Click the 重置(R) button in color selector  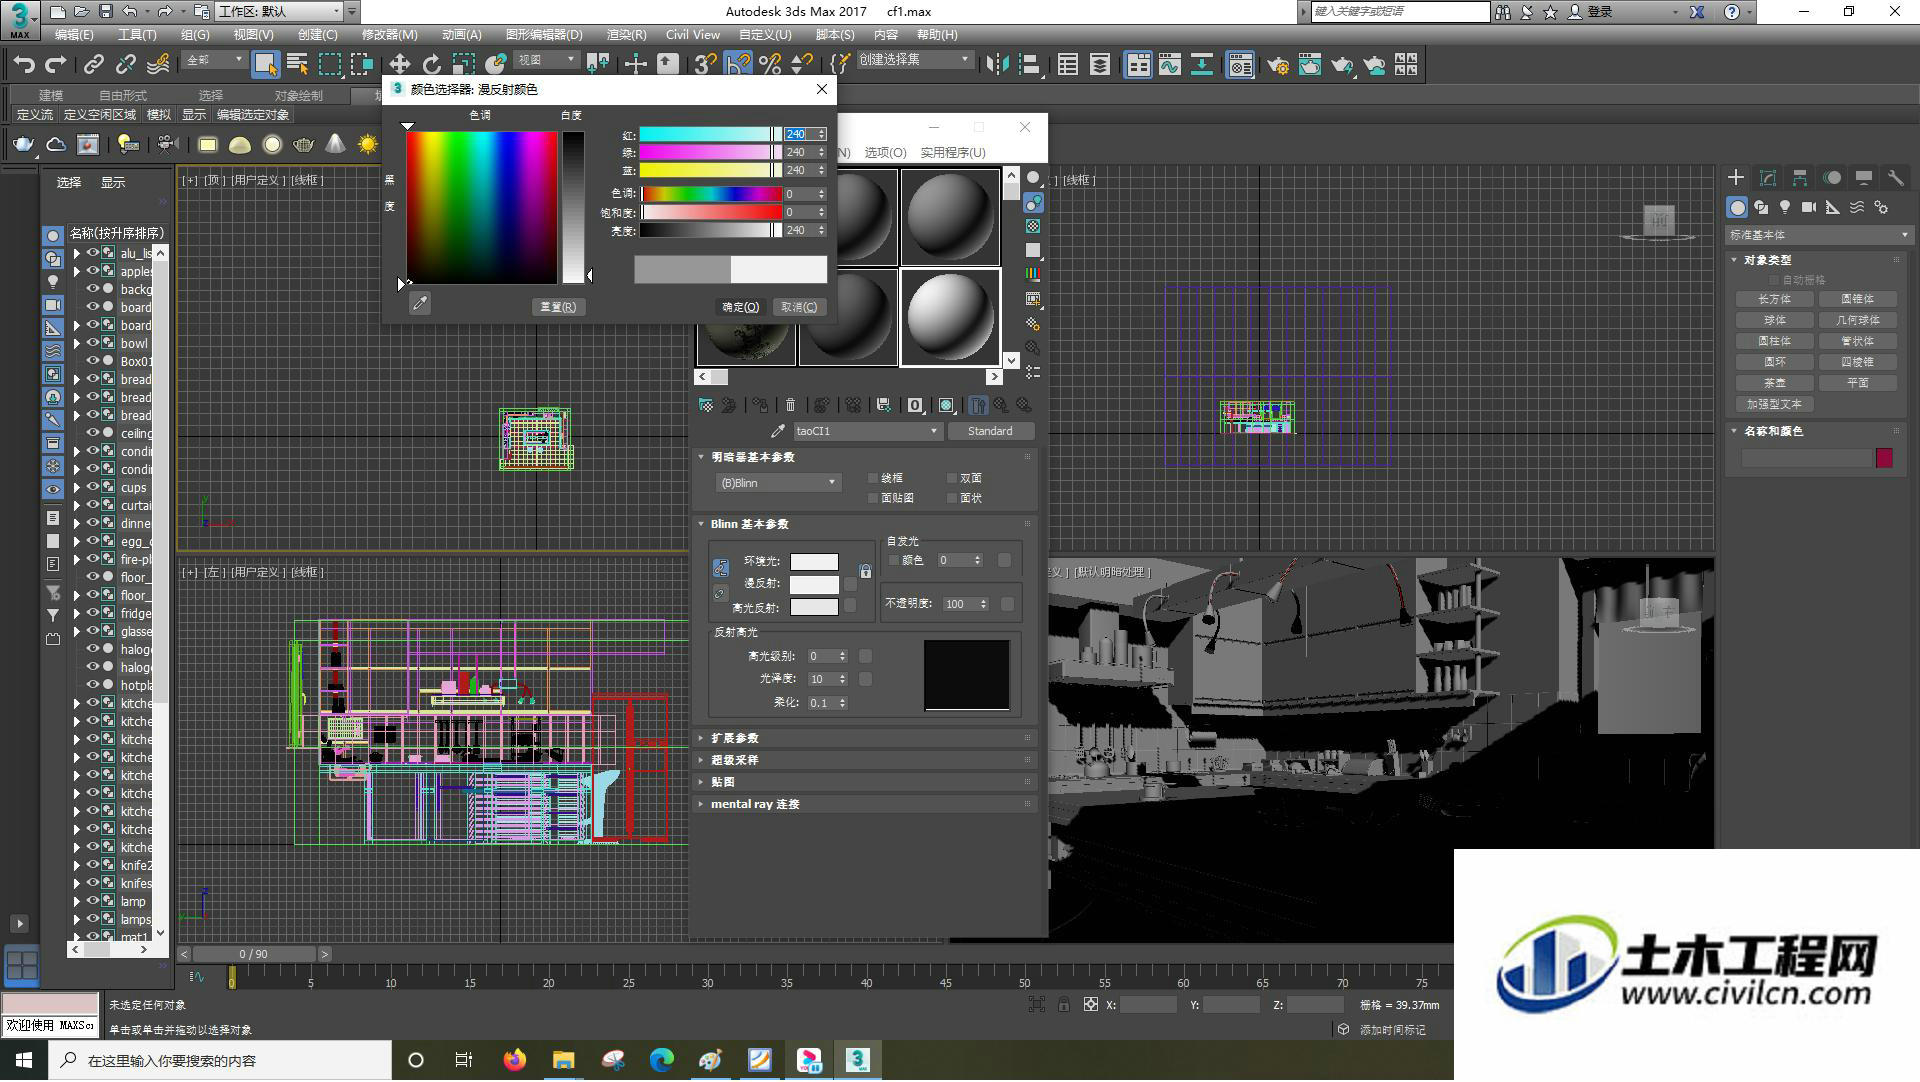pos(558,307)
